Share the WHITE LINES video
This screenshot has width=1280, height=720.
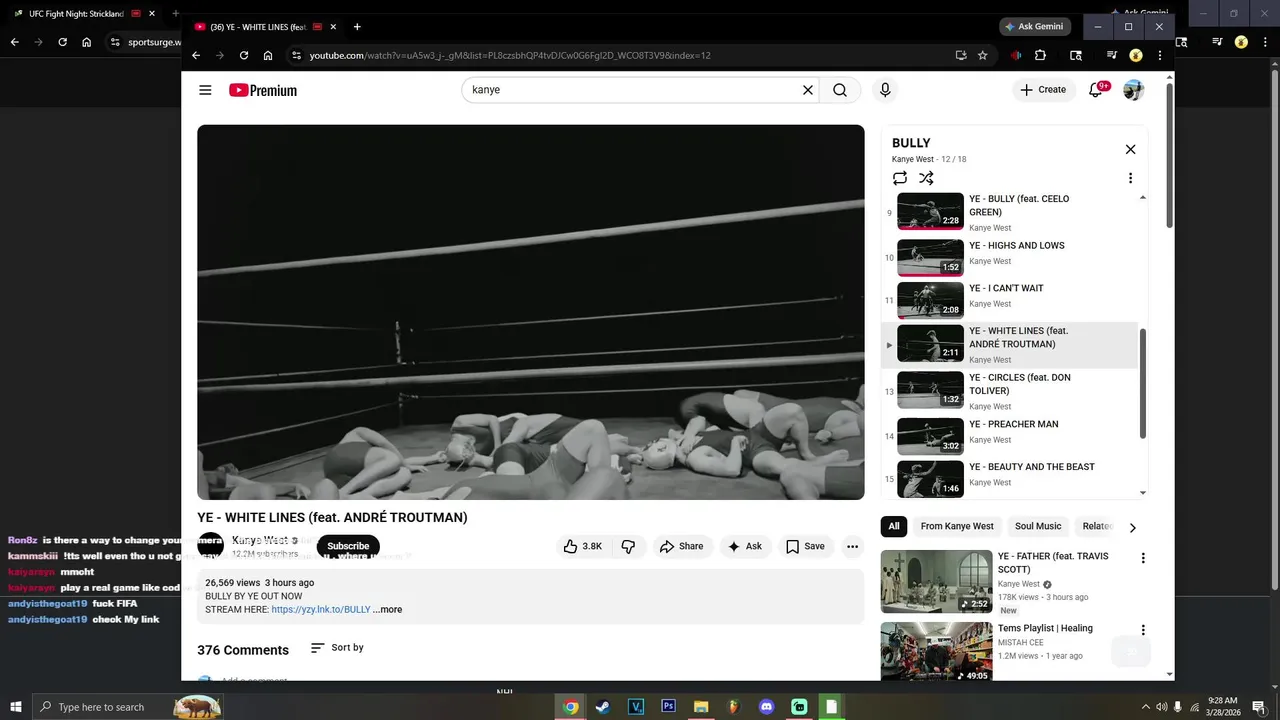coord(681,546)
